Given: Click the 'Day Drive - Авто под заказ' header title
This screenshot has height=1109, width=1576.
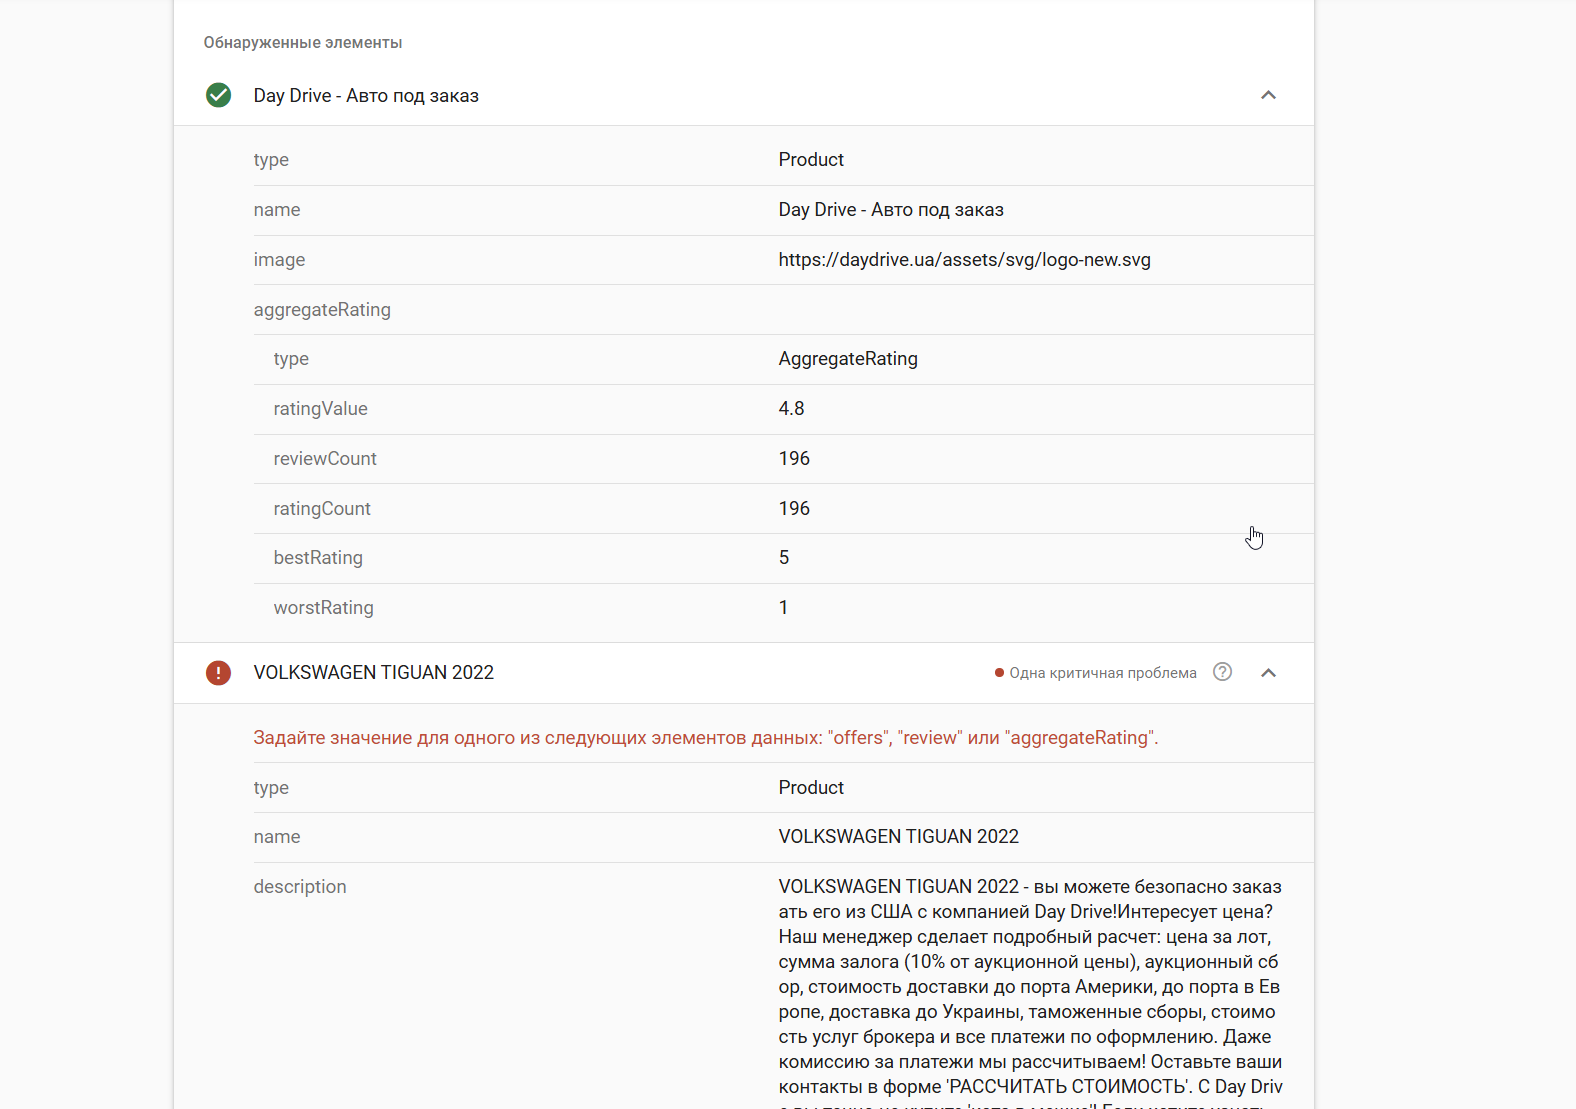Looking at the screenshot, I should tap(366, 96).
